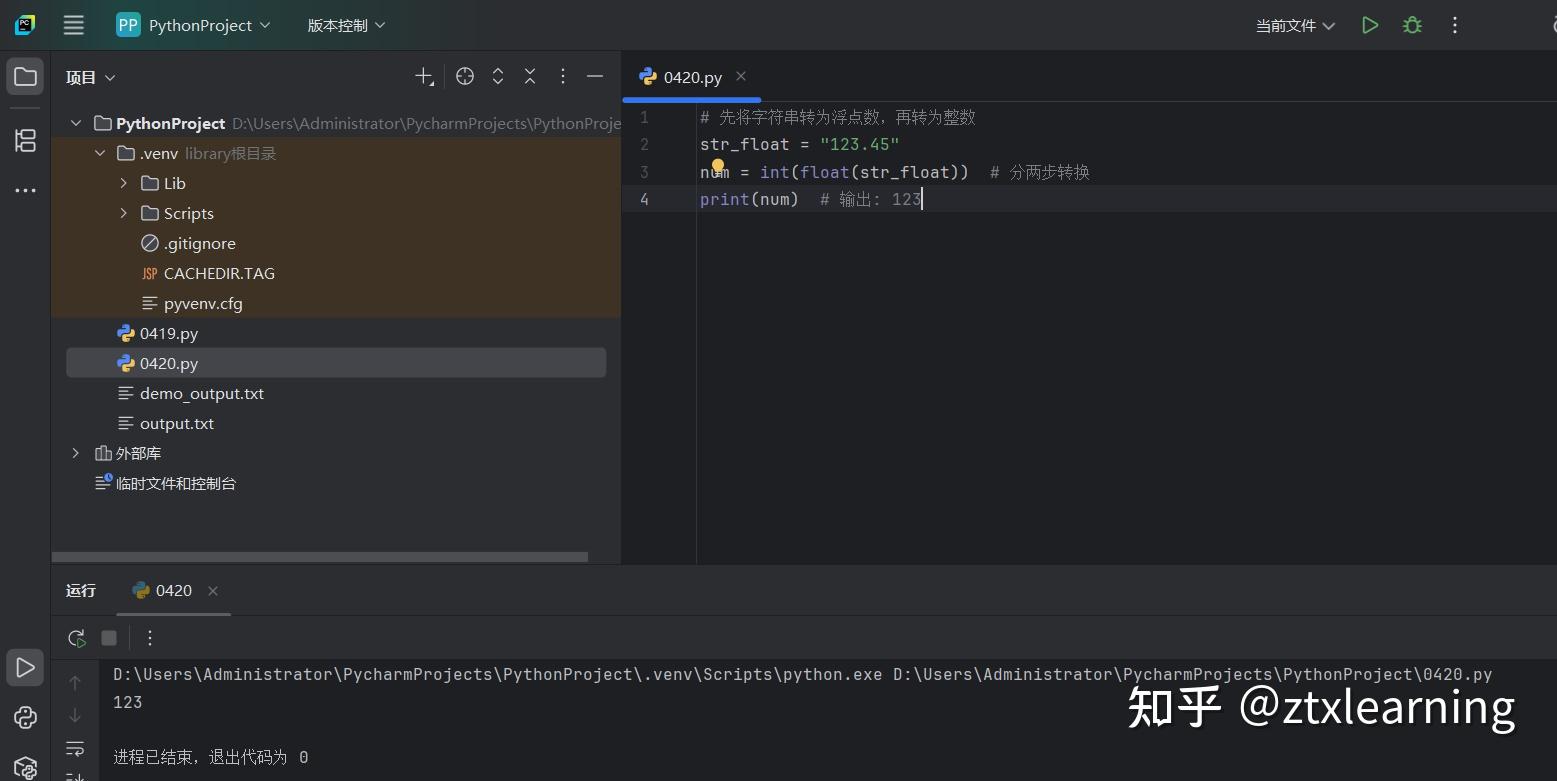Collapse all nodes using Collapse All icon
Image resolution: width=1557 pixels, height=781 pixels.
click(x=530, y=76)
